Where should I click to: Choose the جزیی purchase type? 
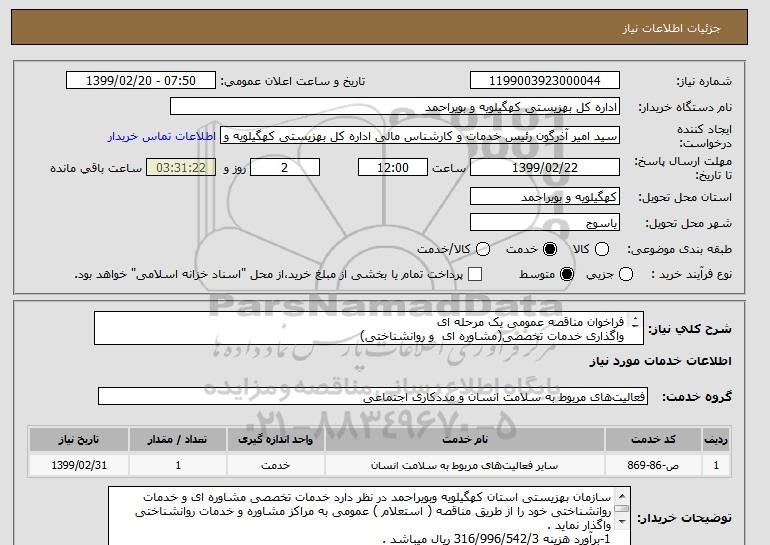click(626, 274)
